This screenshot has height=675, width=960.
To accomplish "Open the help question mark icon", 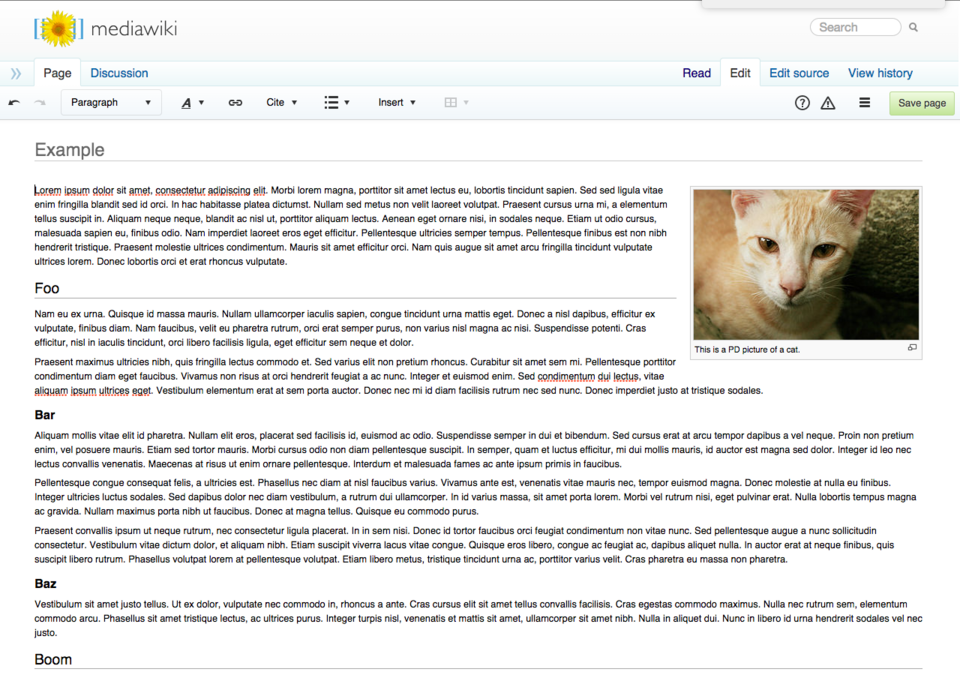I will (x=802, y=103).
